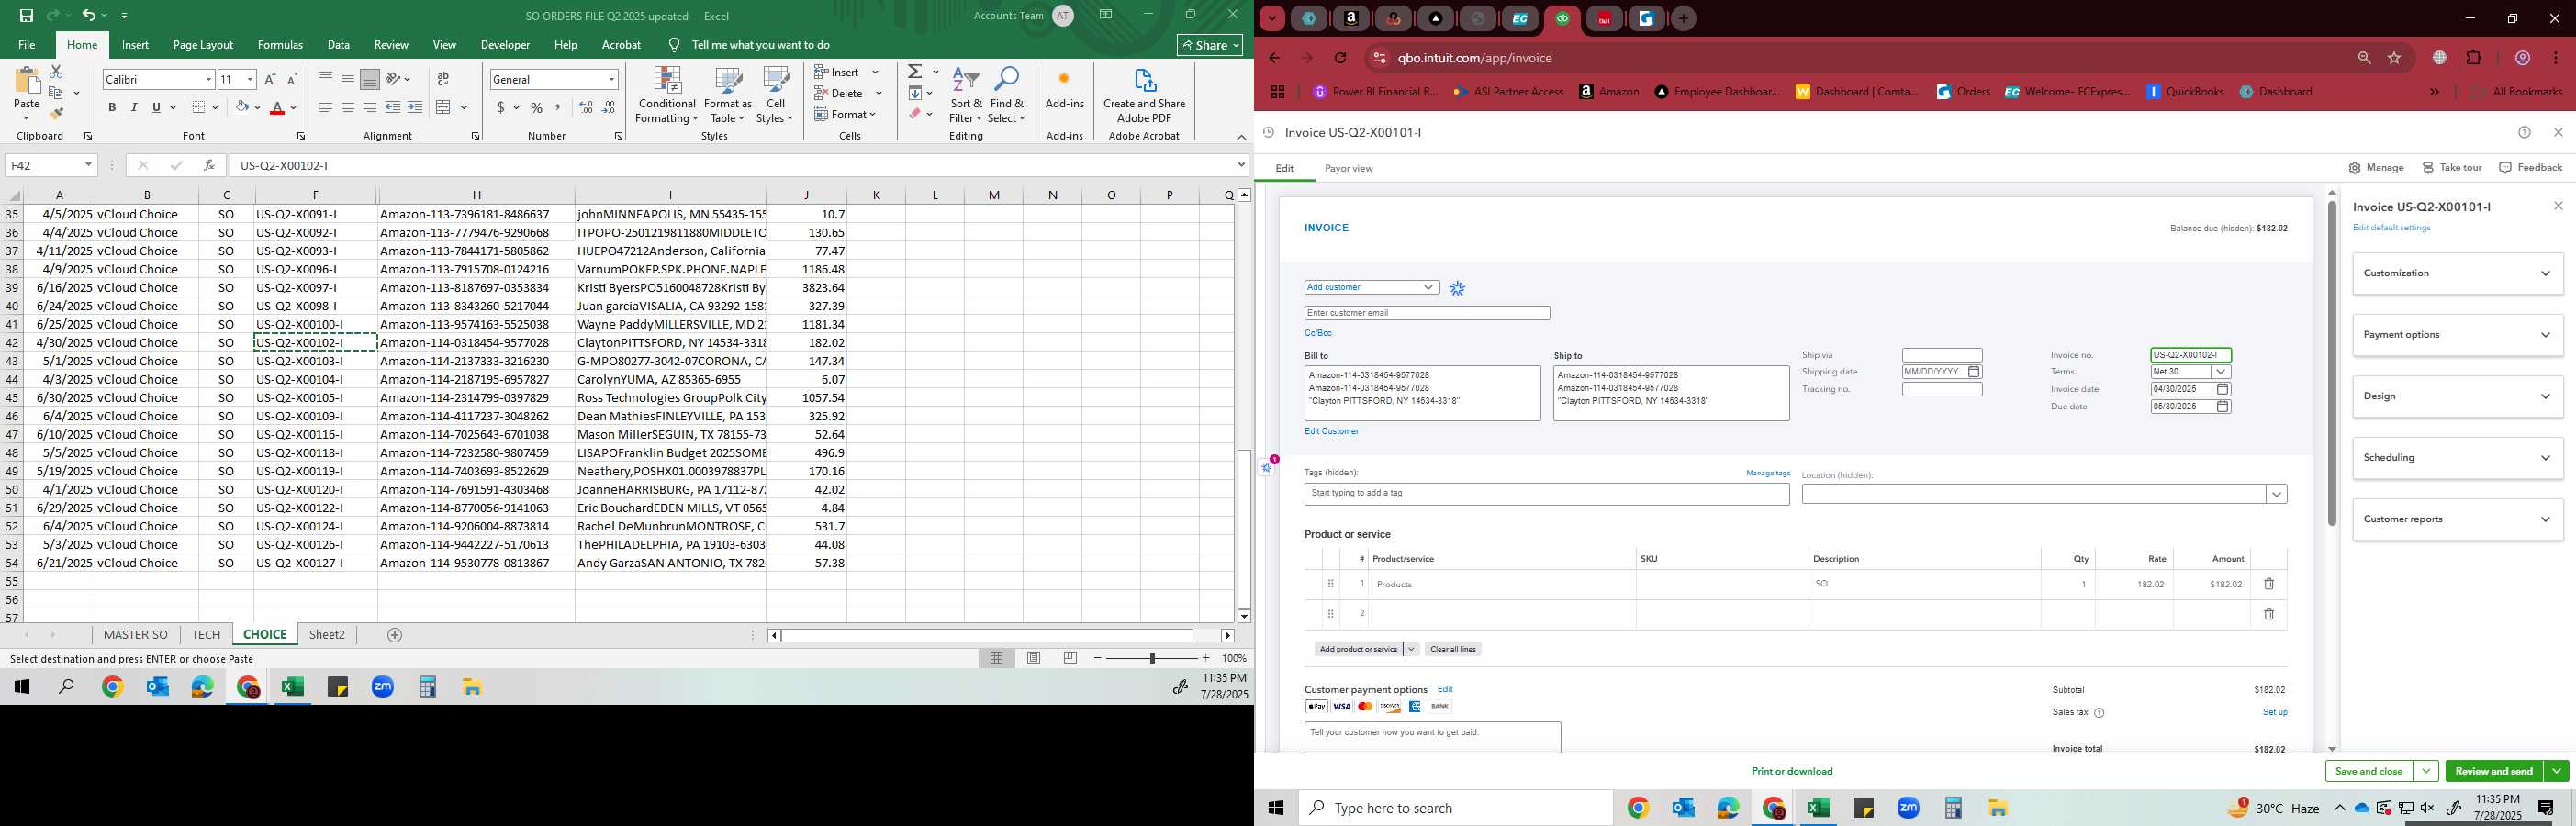Click Create and Share Adobe PDF
The height and width of the screenshot is (826, 2576).
point(1144,96)
